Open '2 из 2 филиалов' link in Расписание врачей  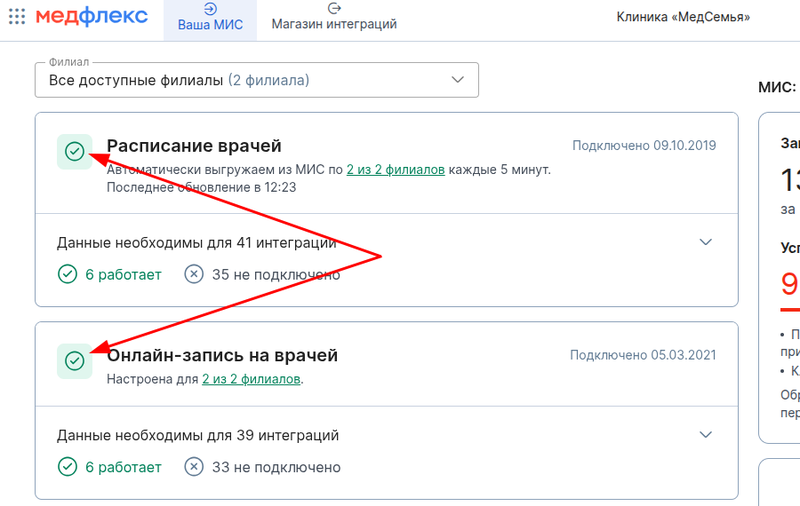(395, 170)
